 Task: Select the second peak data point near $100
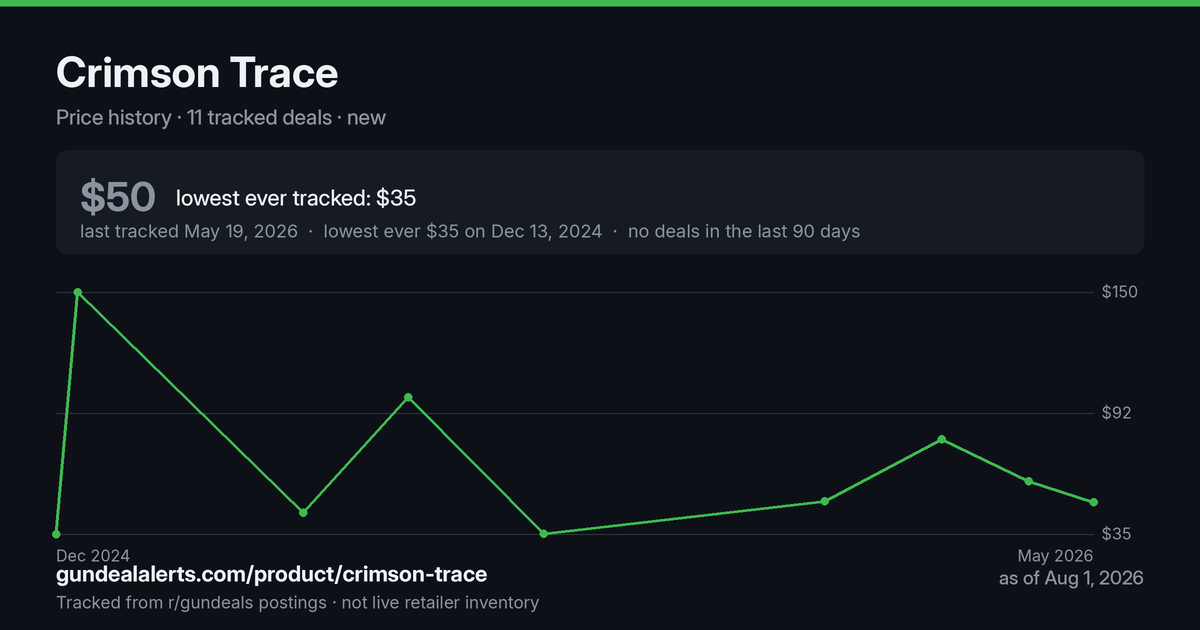click(408, 397)
